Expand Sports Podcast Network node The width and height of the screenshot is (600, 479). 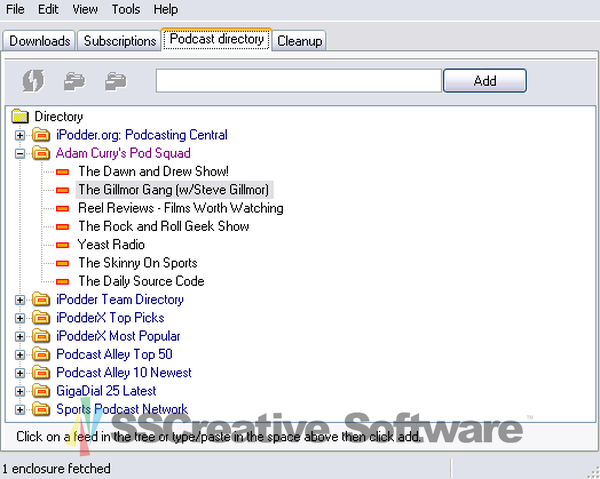[20, 410]
